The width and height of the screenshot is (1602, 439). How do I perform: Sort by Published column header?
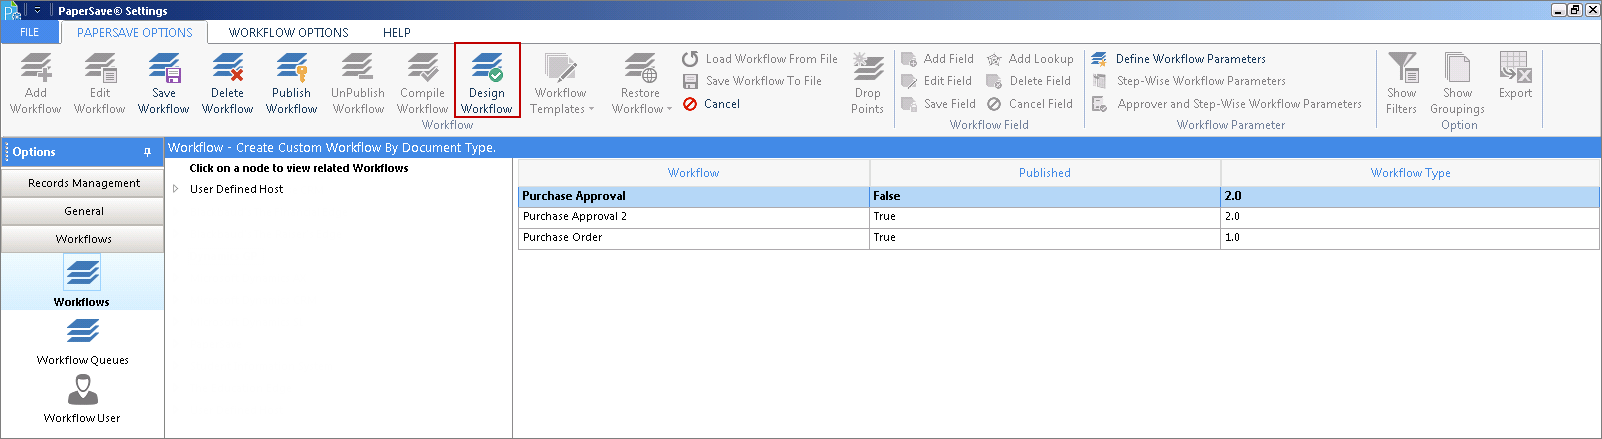click(x=1045, y=173)
